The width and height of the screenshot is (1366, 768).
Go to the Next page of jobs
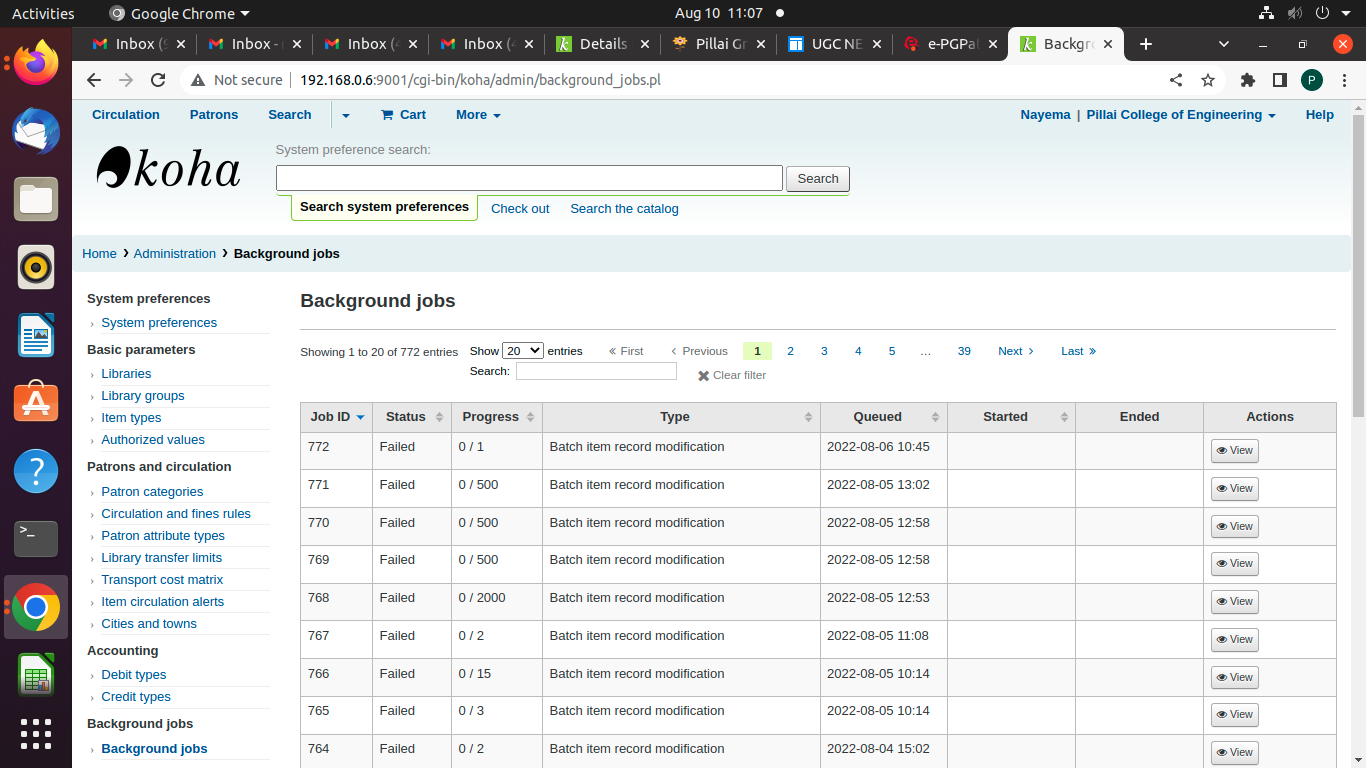[x=1015, y=351]
